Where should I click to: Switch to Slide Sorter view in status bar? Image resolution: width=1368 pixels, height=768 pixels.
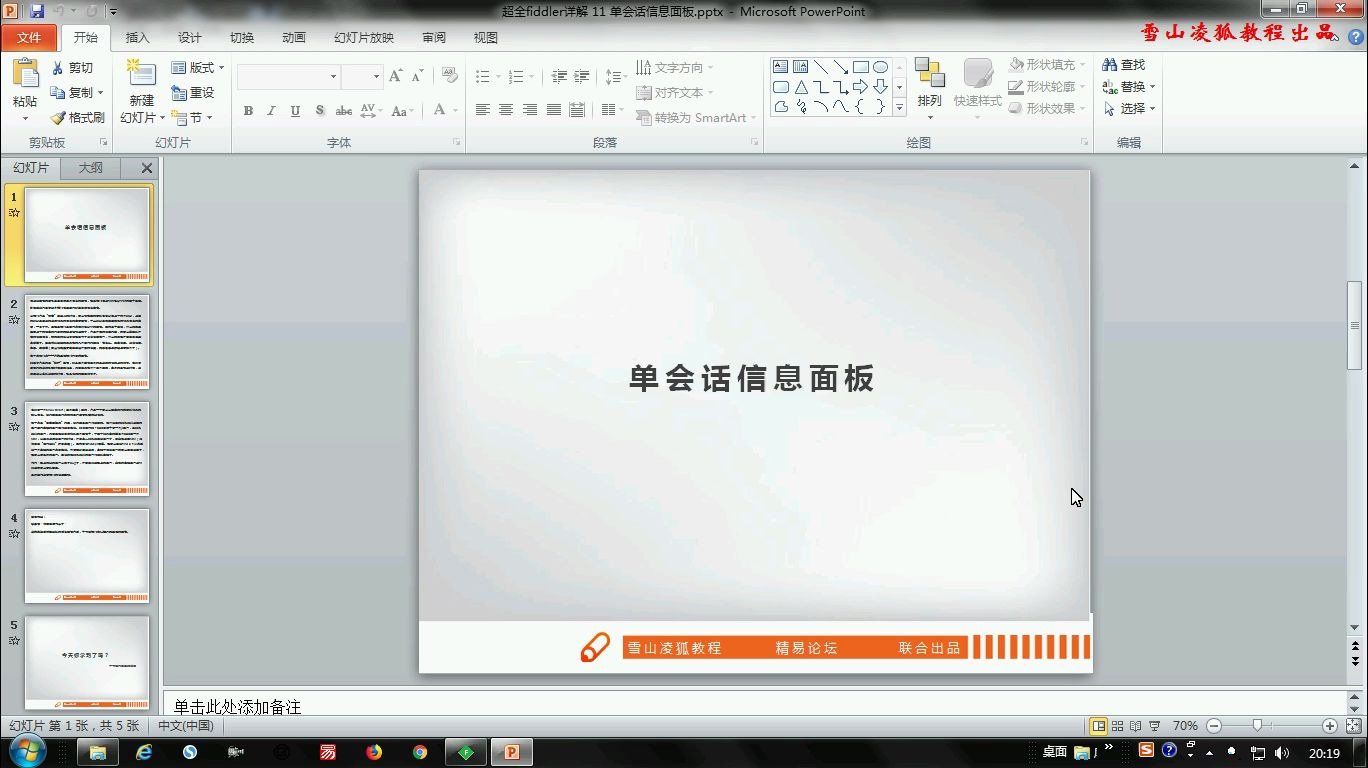tap(1117, 726)
